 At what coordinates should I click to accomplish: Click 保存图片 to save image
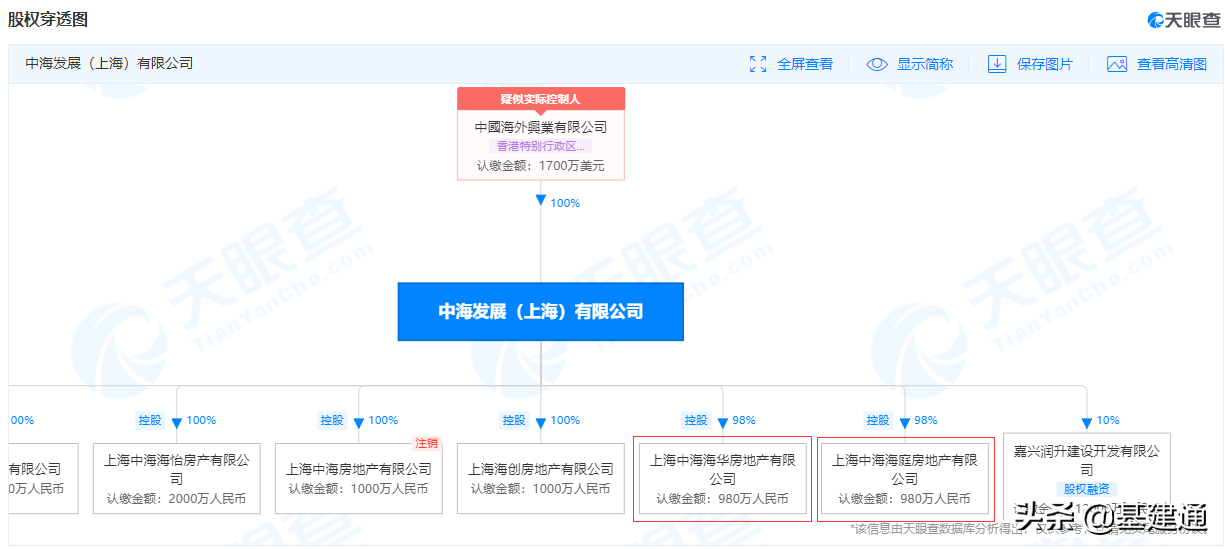[1045, 64]
